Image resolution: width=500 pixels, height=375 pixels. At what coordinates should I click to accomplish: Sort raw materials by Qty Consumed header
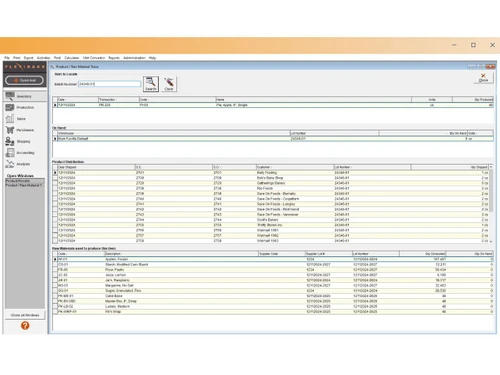tap(423, 254)
